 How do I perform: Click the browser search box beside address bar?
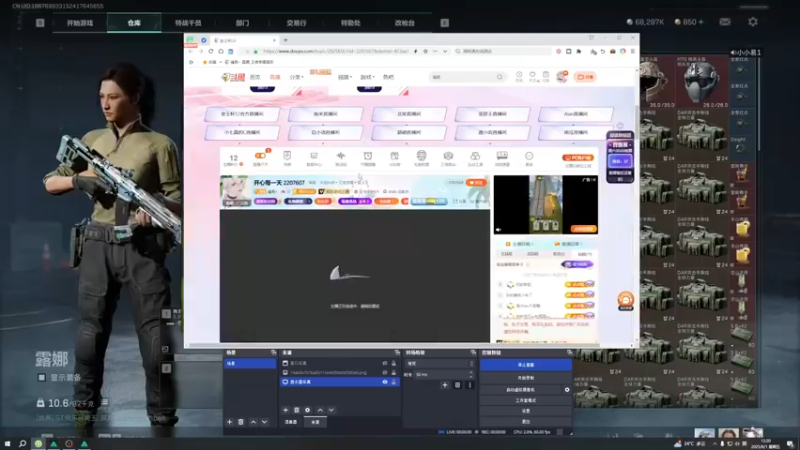pyautogui.click(x=503, y=52)
